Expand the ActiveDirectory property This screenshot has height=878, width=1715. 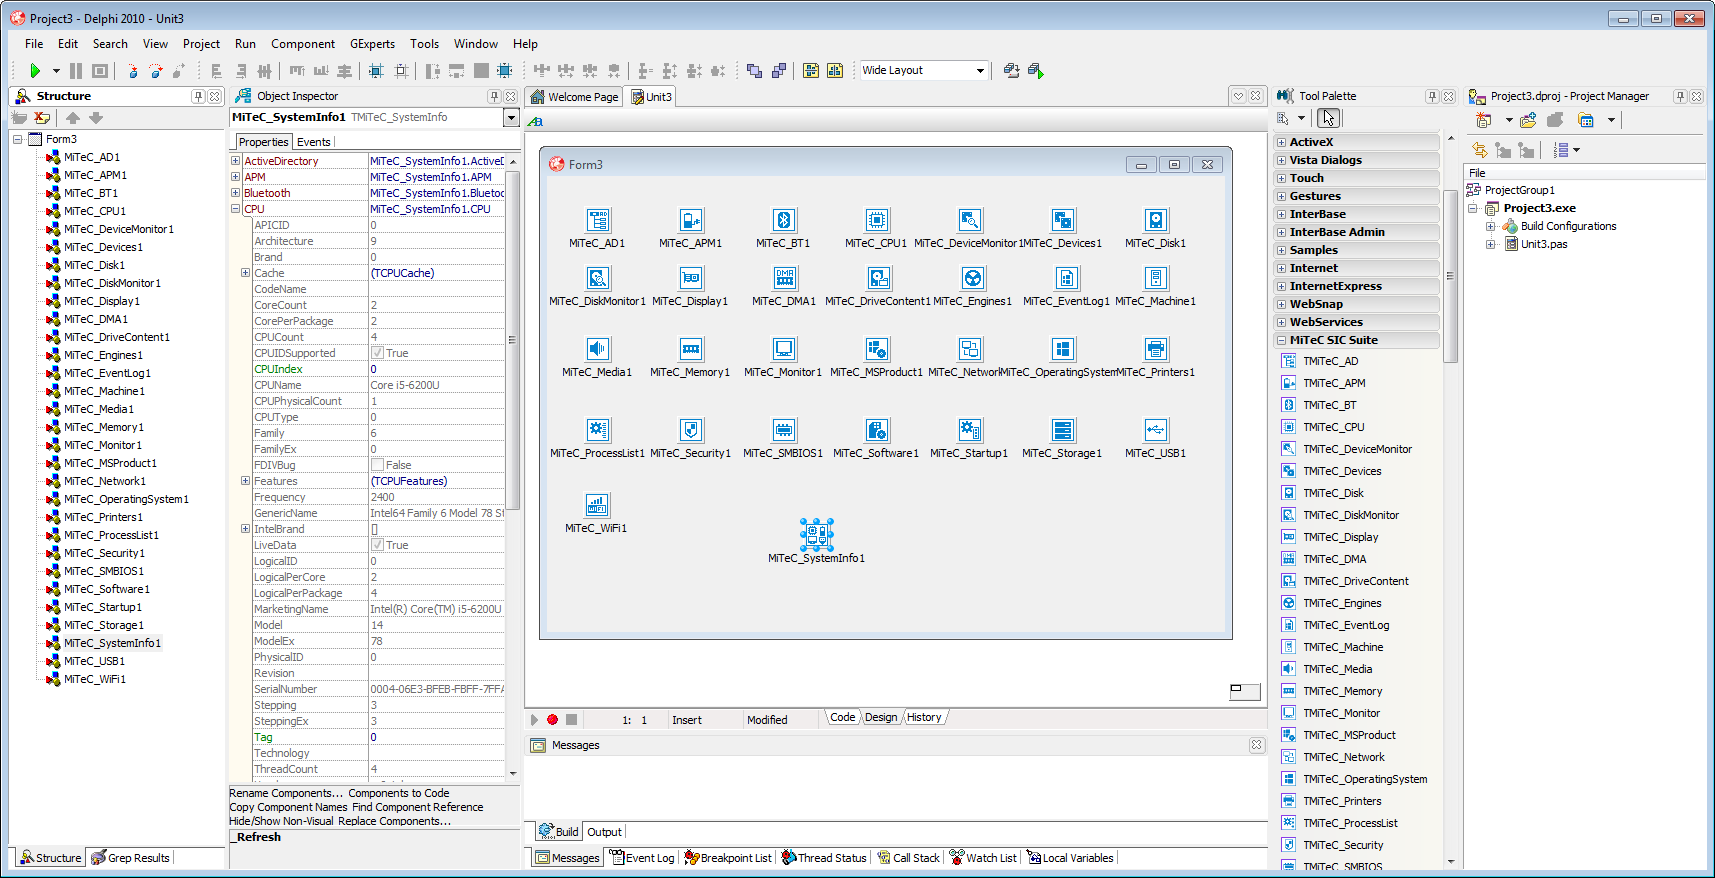tap(236, 161)
